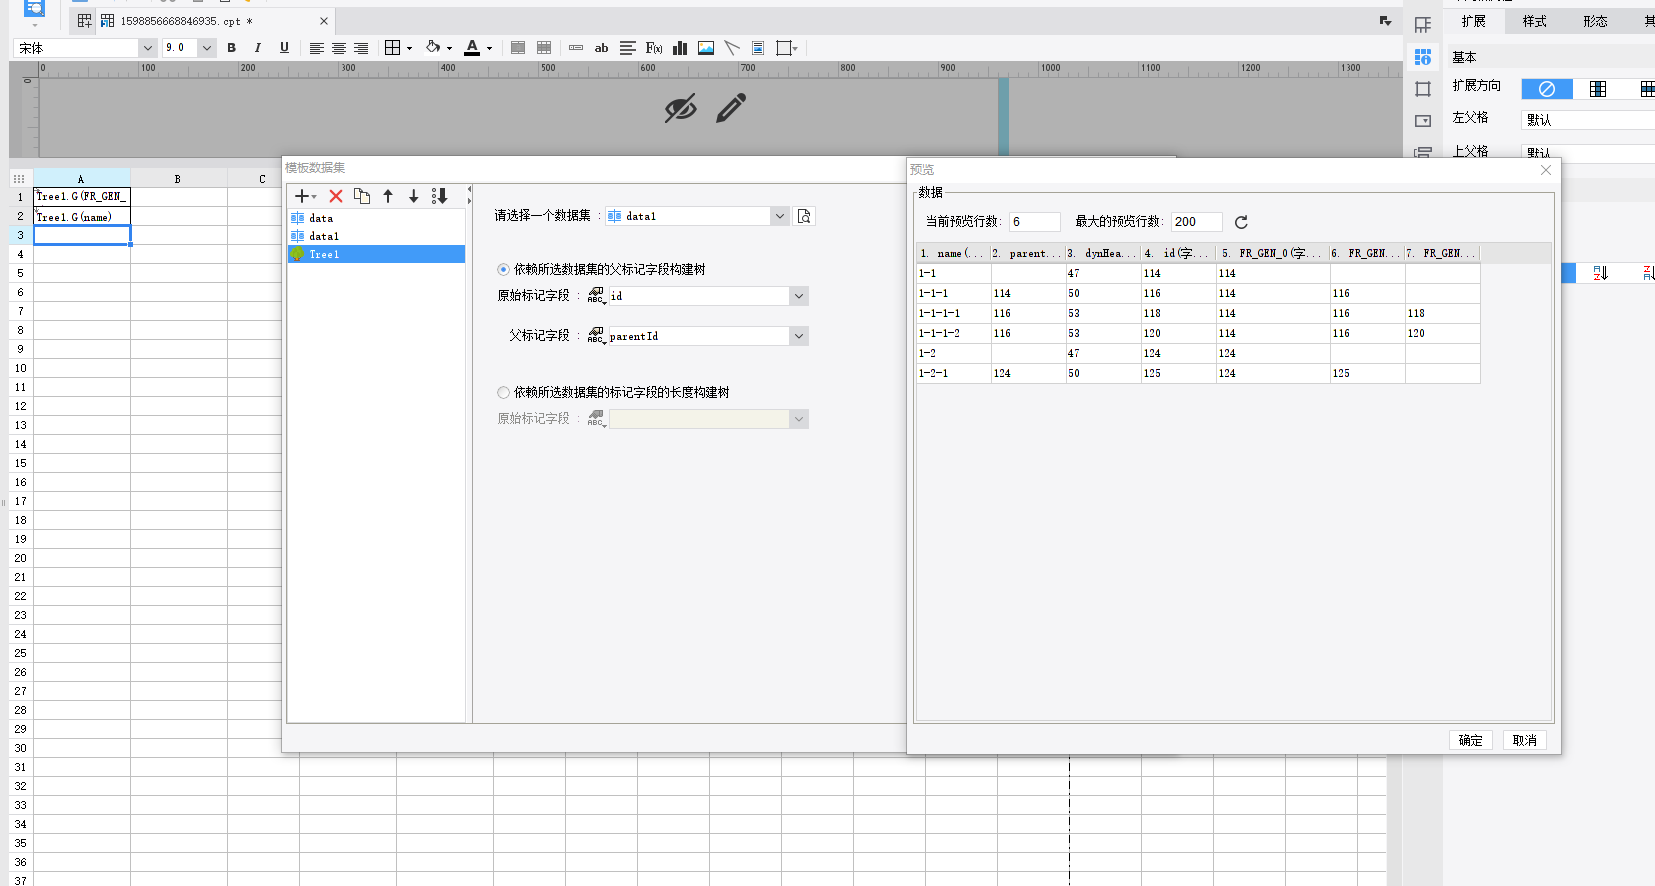Sort datasets with sort icon
This screenshot has width=1655, height=886.
(439, 196)
